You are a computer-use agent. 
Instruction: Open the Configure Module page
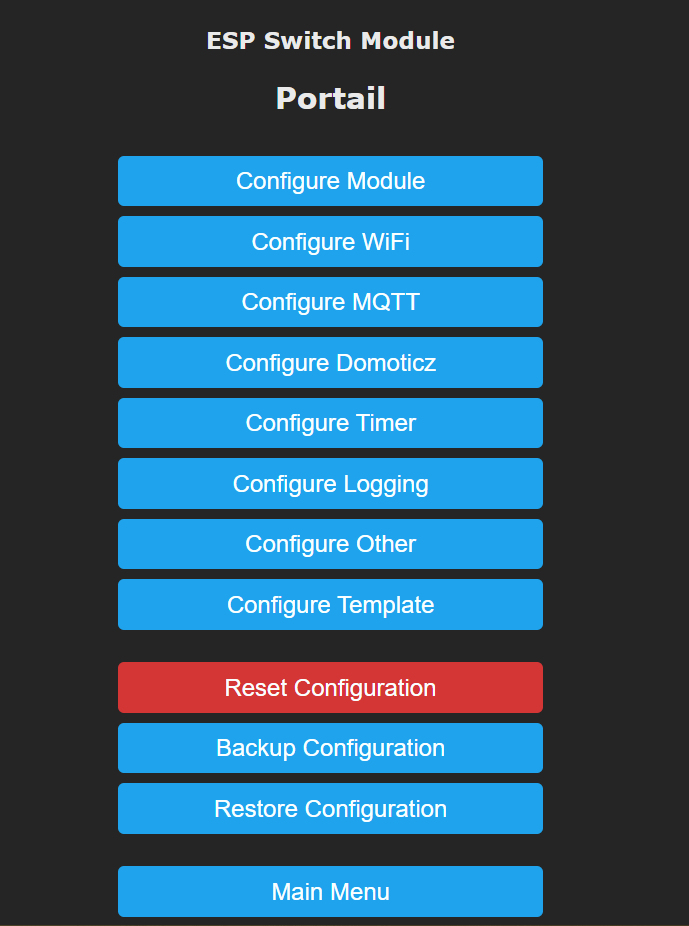pos(330,181)
